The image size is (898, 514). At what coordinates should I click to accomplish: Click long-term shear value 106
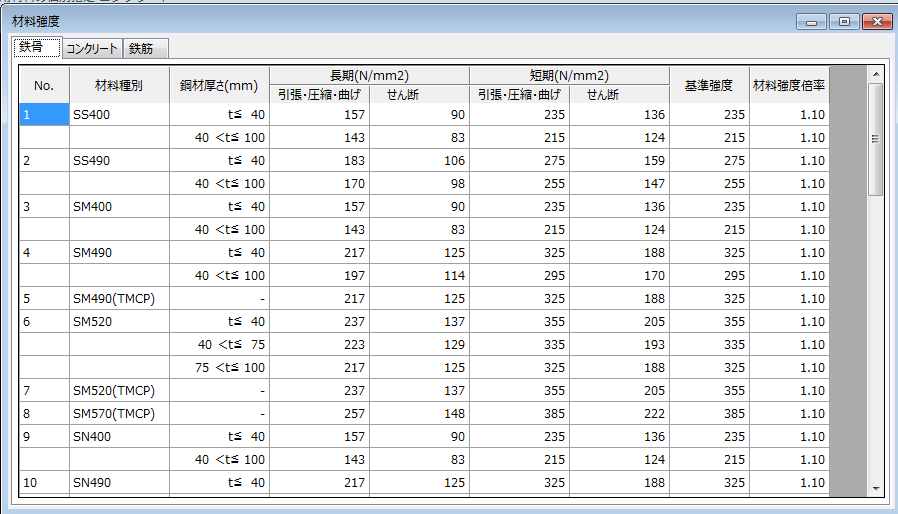(419, 160)
